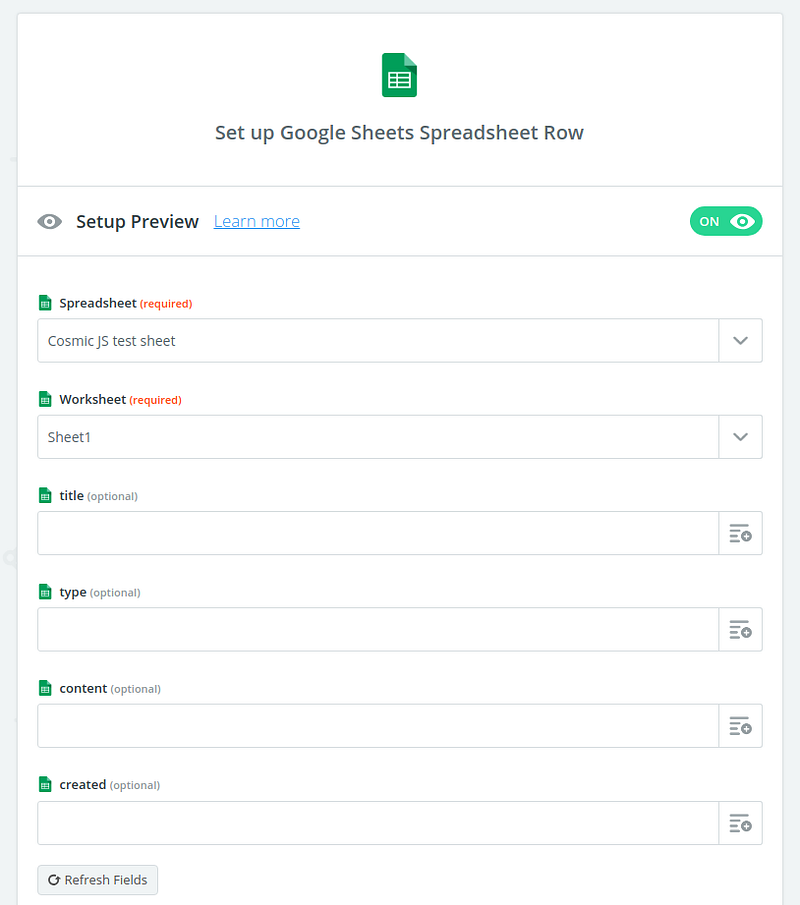
Task: Open the Learn more link
Action: 257,222
